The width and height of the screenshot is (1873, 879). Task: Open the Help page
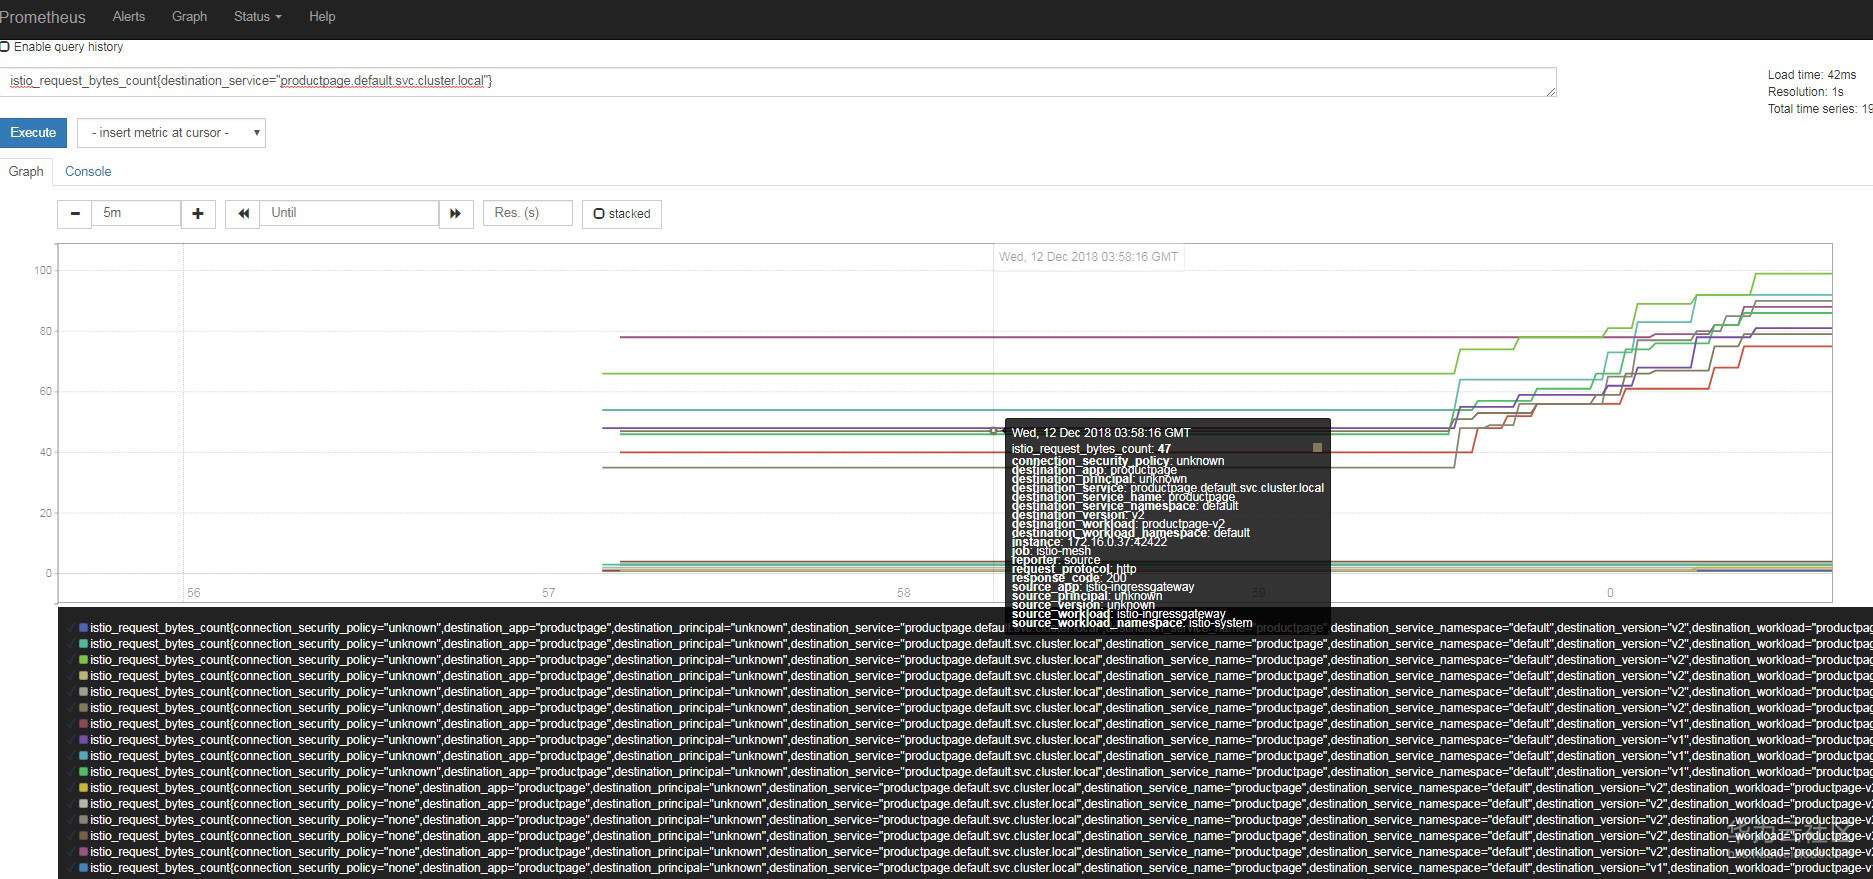[x=322, y=17]
